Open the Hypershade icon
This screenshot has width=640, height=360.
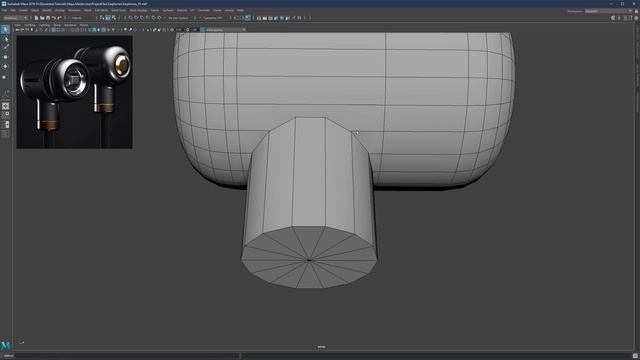(282, 18)
